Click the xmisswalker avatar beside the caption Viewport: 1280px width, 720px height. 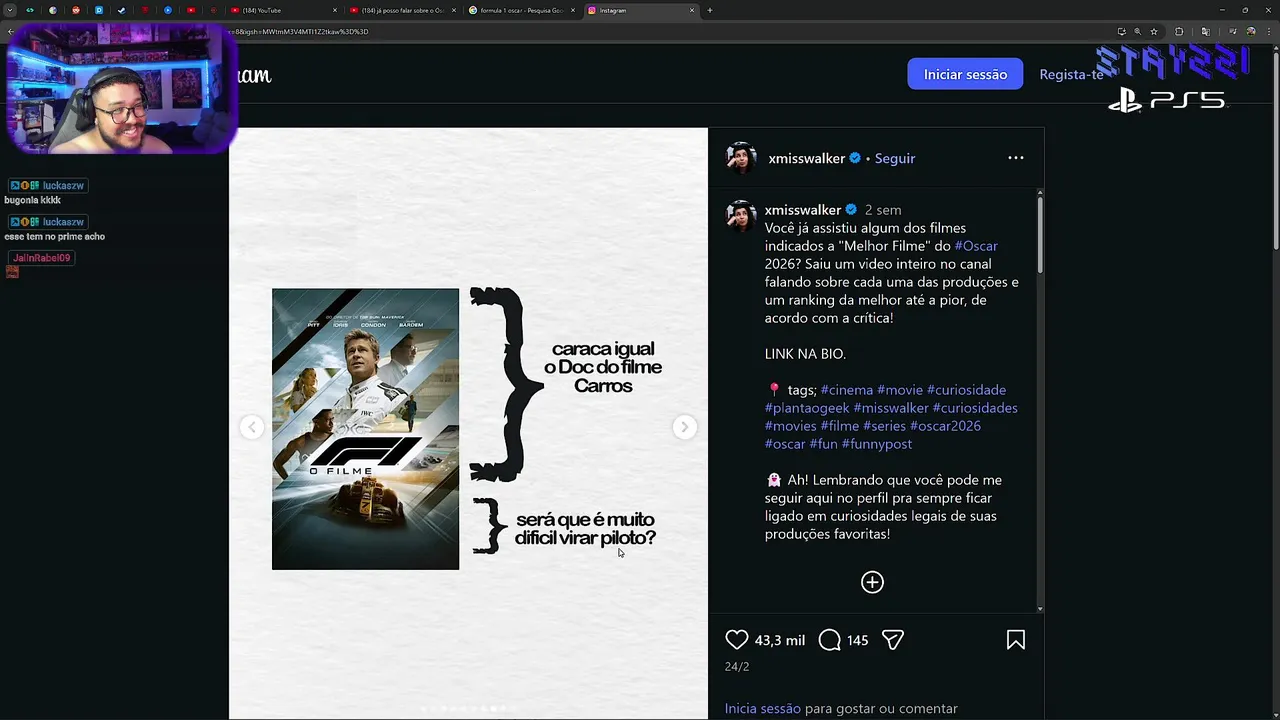741,216
